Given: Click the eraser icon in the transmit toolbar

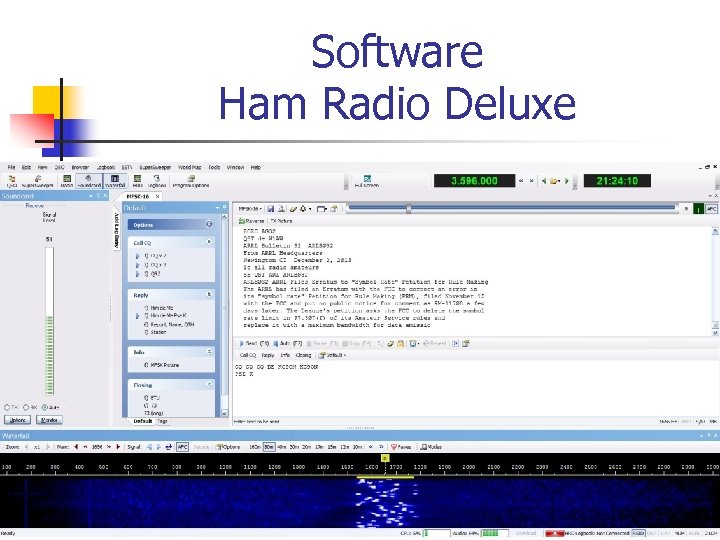Looking at the screenshot, I should (390, 343).
